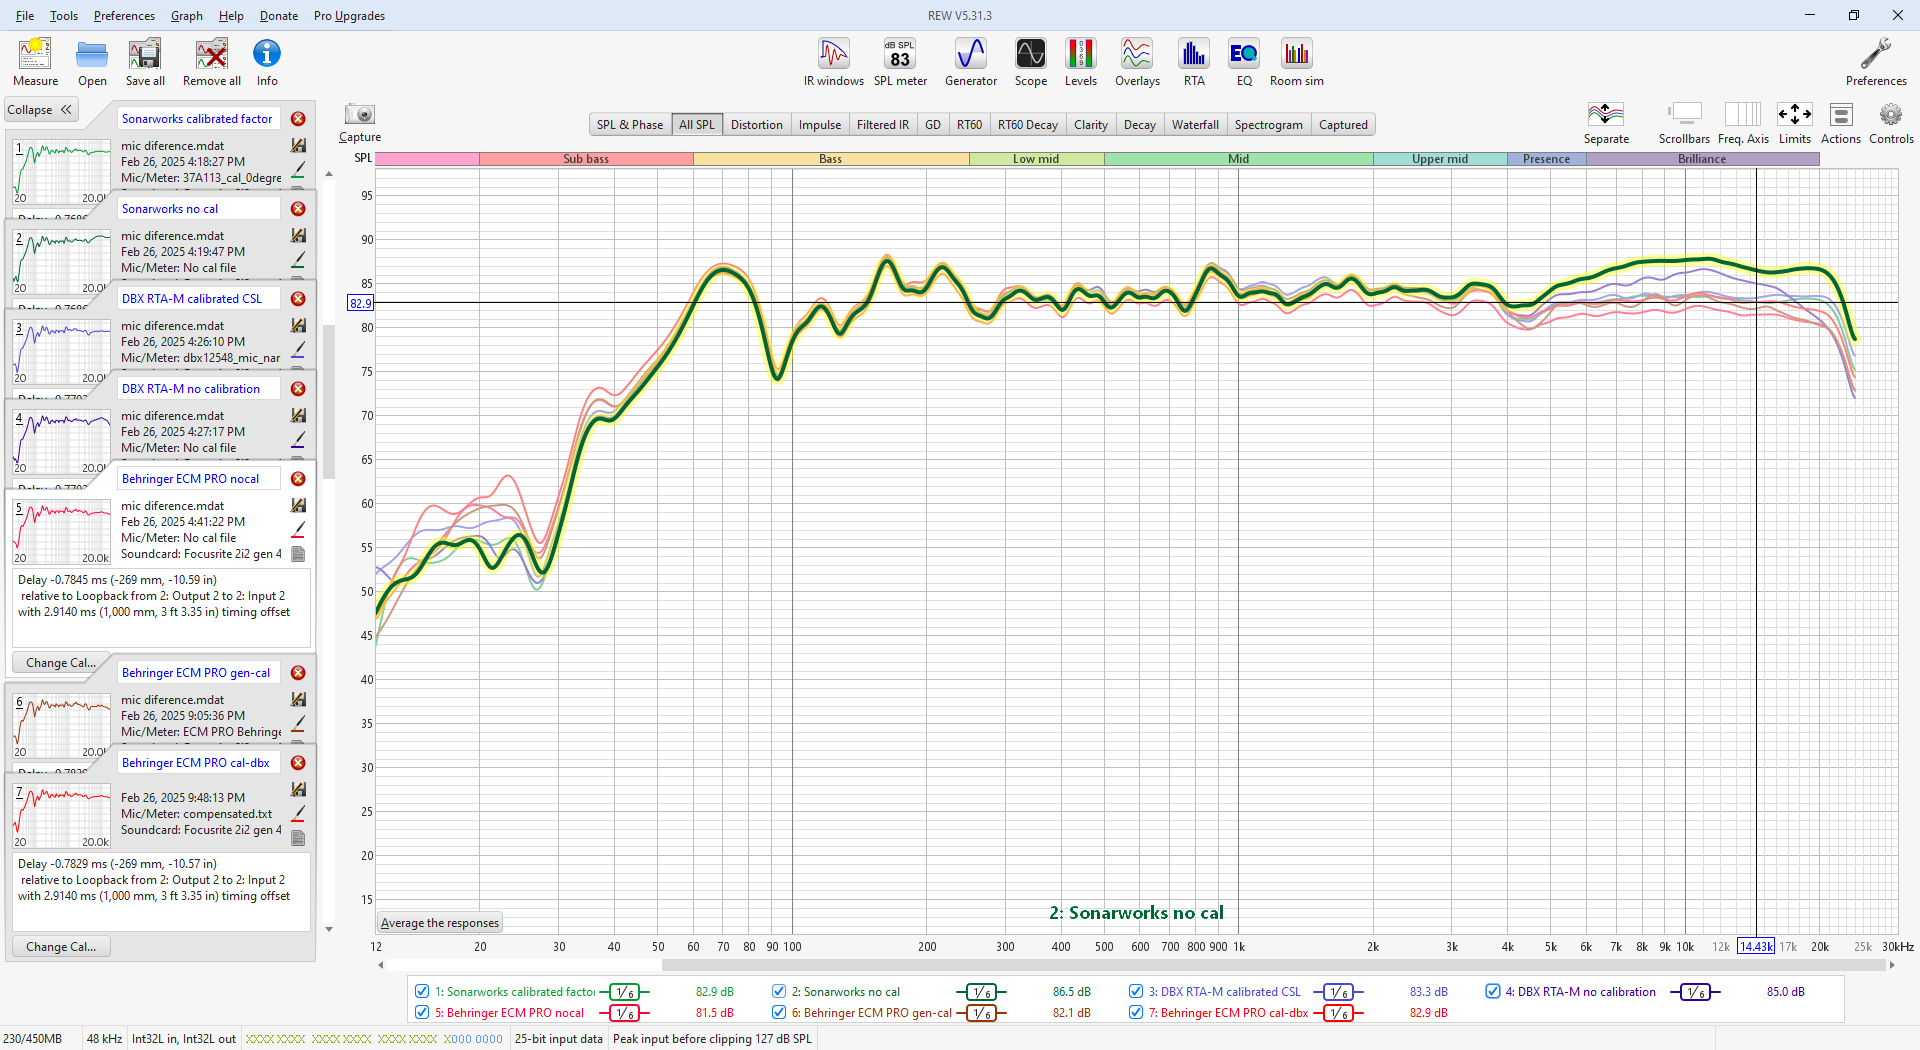Open smoothing selector for Sonarworks calibrated factor trace
Image resolution: width=1920 pixels, height=1050 pixels.
click(624, 992)
